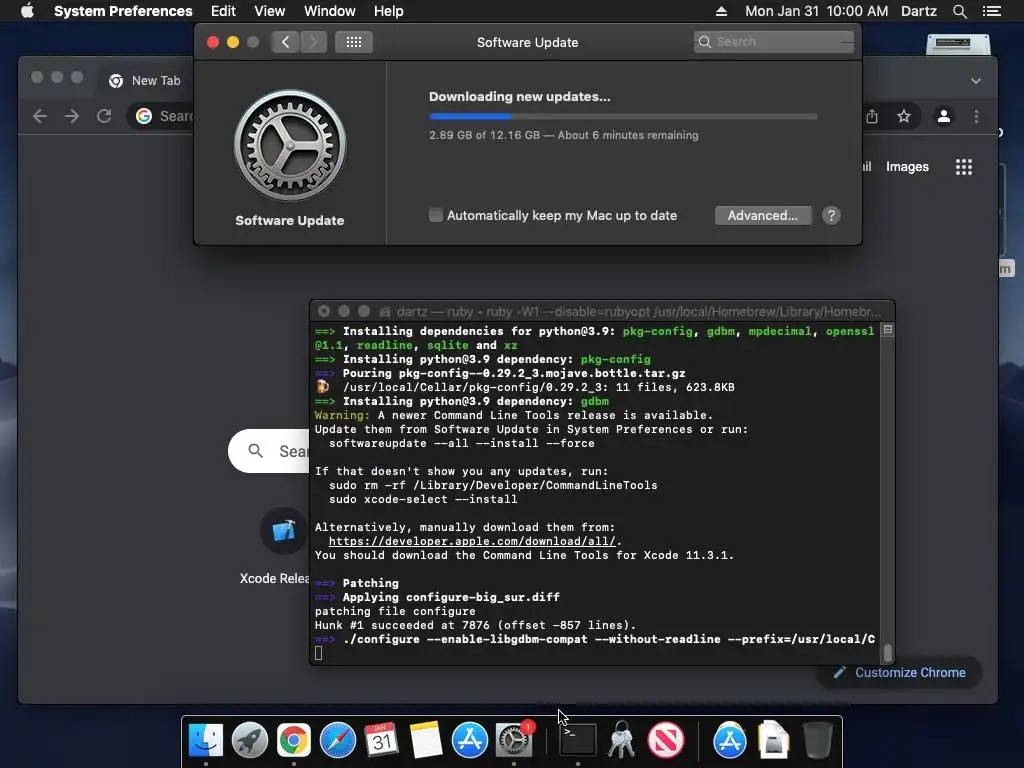Open the Images link in Chrome
This screenshot has width=1024, height=768.
(x=907, y=167)
